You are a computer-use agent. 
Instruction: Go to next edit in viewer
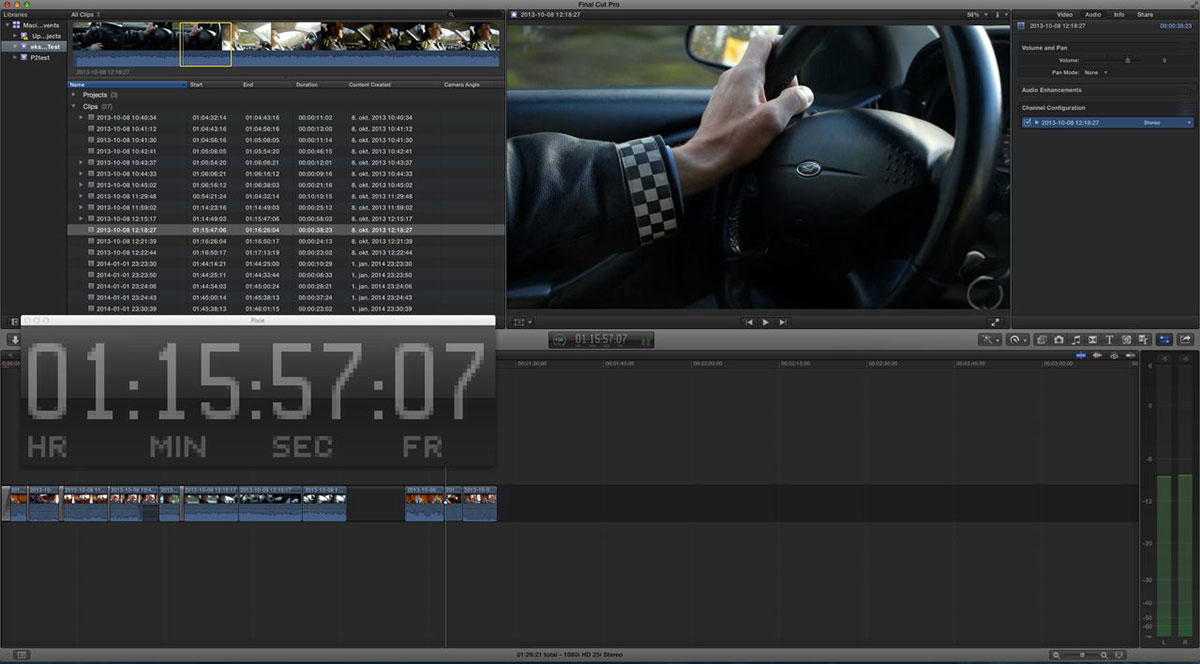(783, 322)
